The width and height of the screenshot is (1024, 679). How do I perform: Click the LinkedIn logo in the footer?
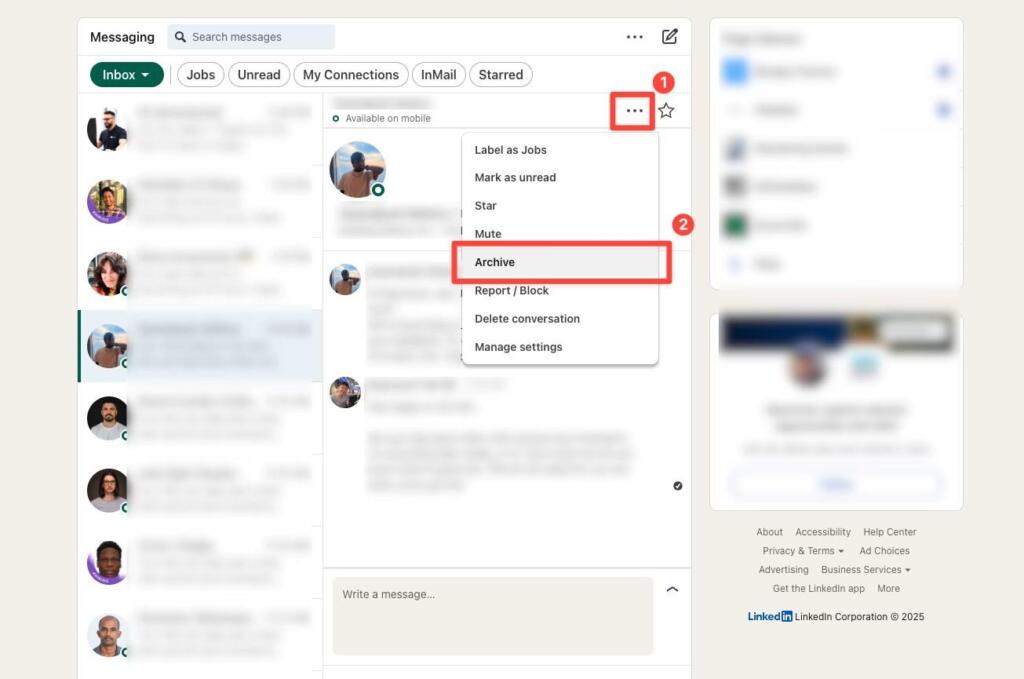(x=770, y=617)
